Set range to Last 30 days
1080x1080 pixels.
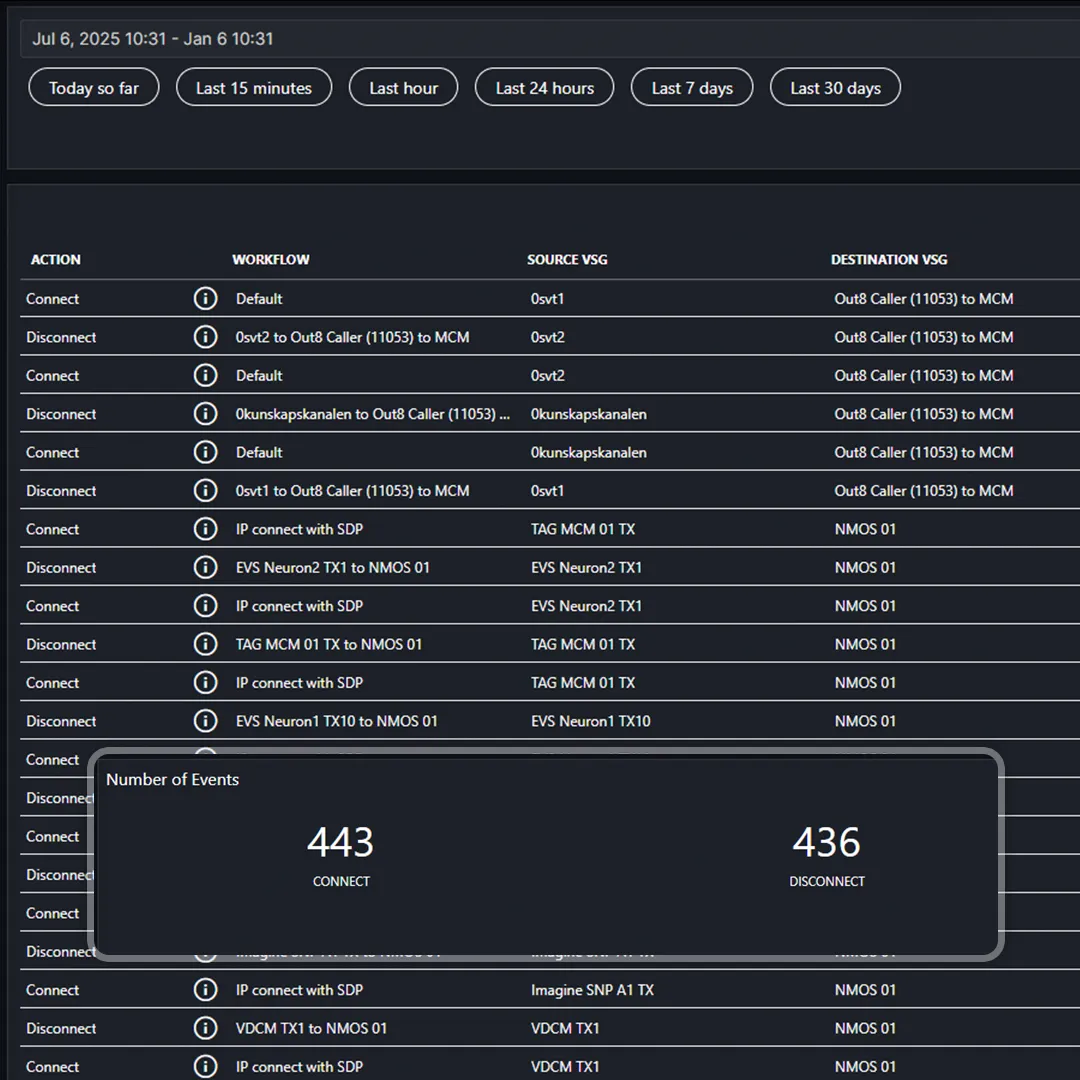[835, 87]
